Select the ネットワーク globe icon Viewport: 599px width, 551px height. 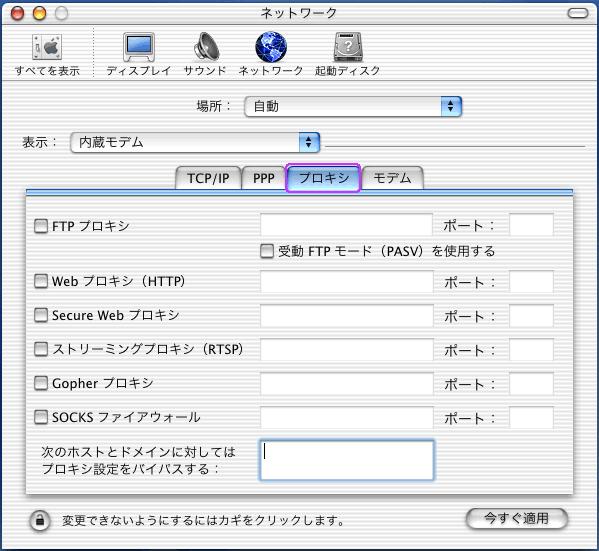270,47
